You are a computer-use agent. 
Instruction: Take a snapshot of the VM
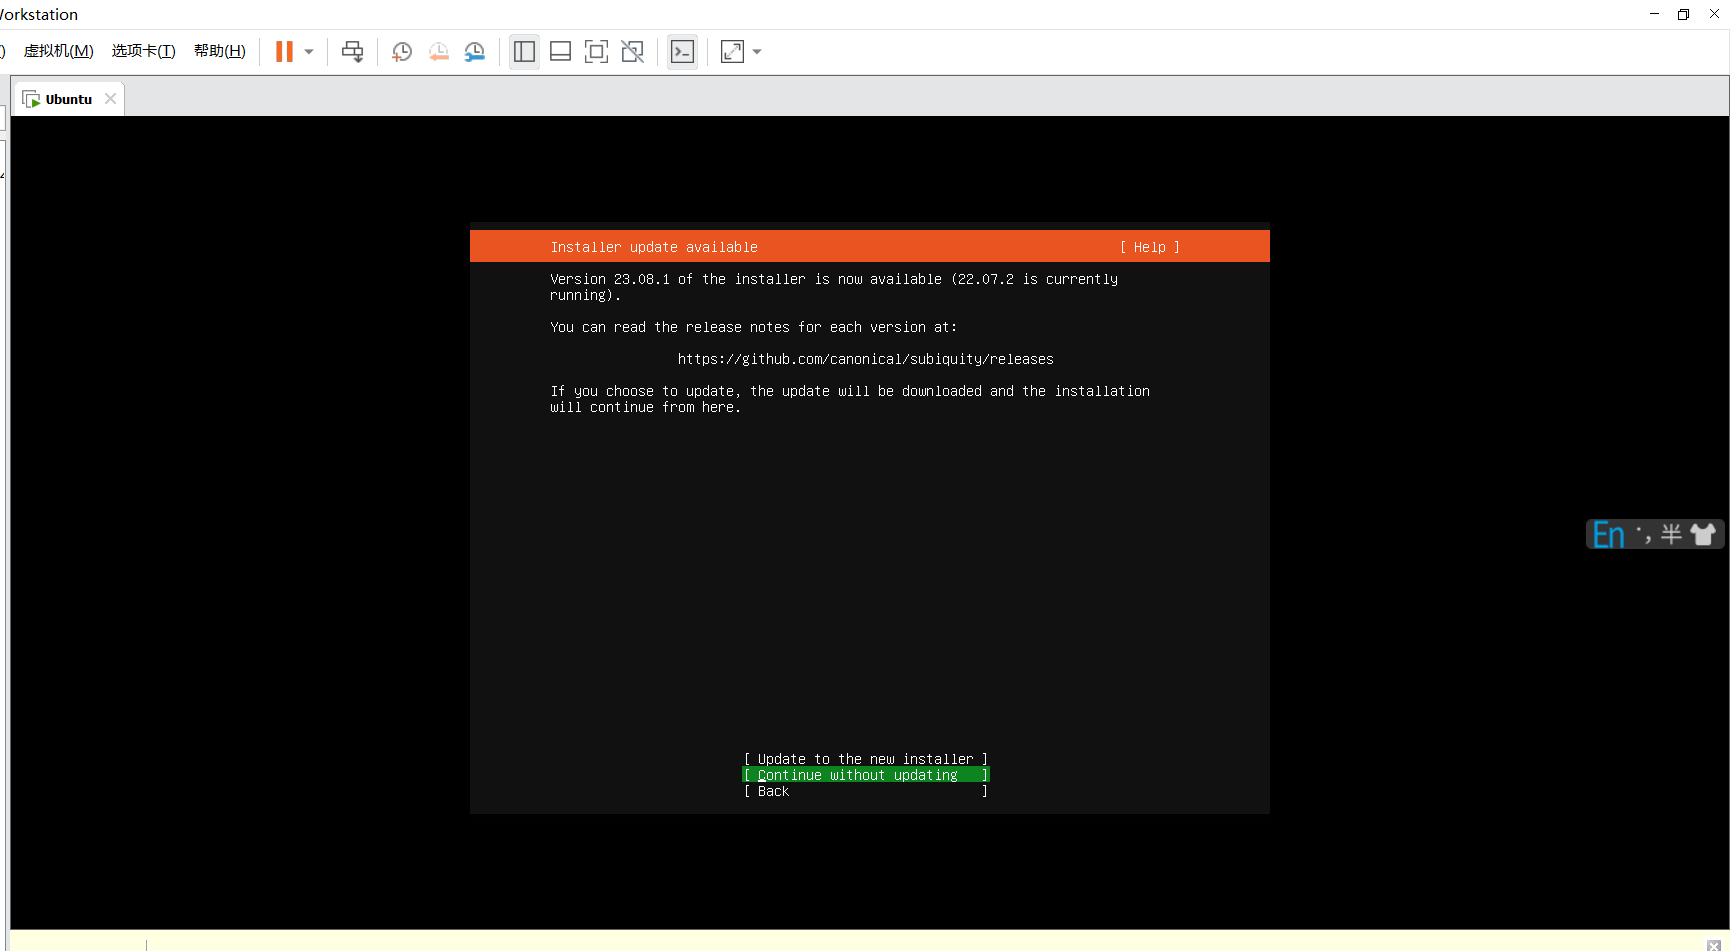pos(402,52)
